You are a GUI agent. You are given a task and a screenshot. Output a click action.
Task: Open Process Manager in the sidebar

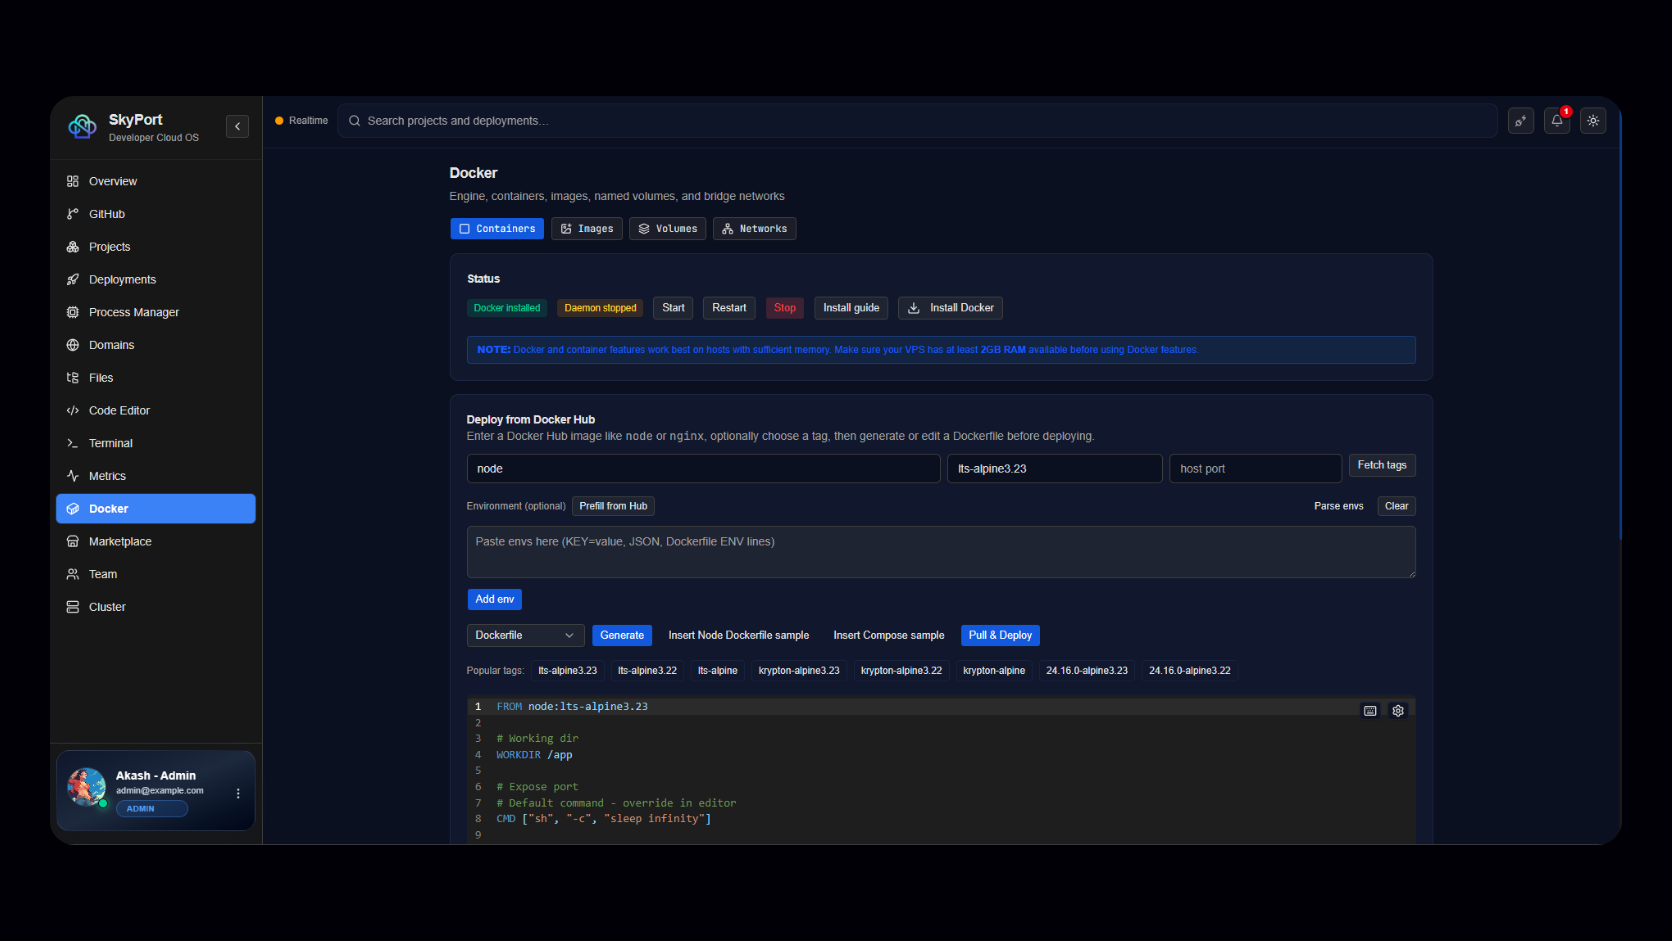click(156, 312)
